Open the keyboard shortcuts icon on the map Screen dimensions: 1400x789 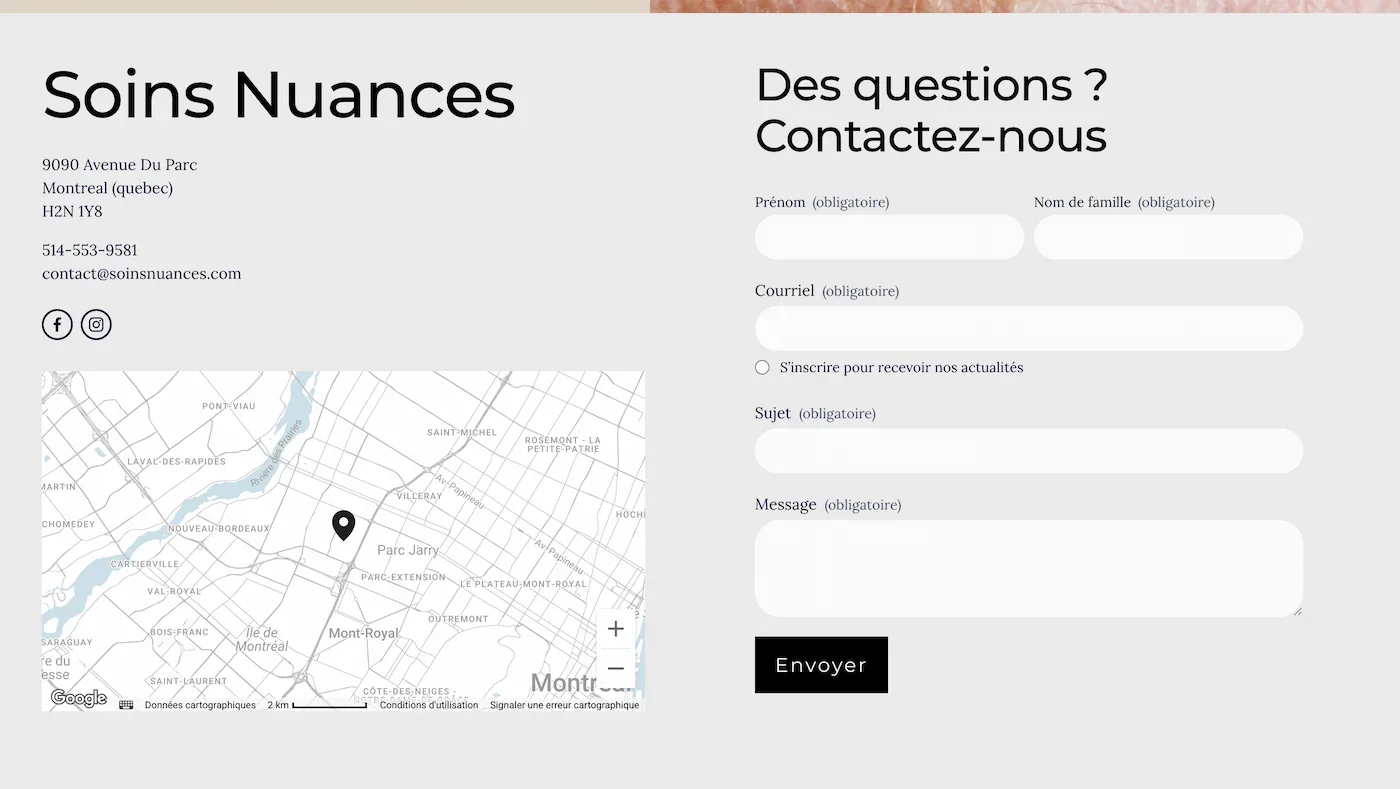point(126,704)
